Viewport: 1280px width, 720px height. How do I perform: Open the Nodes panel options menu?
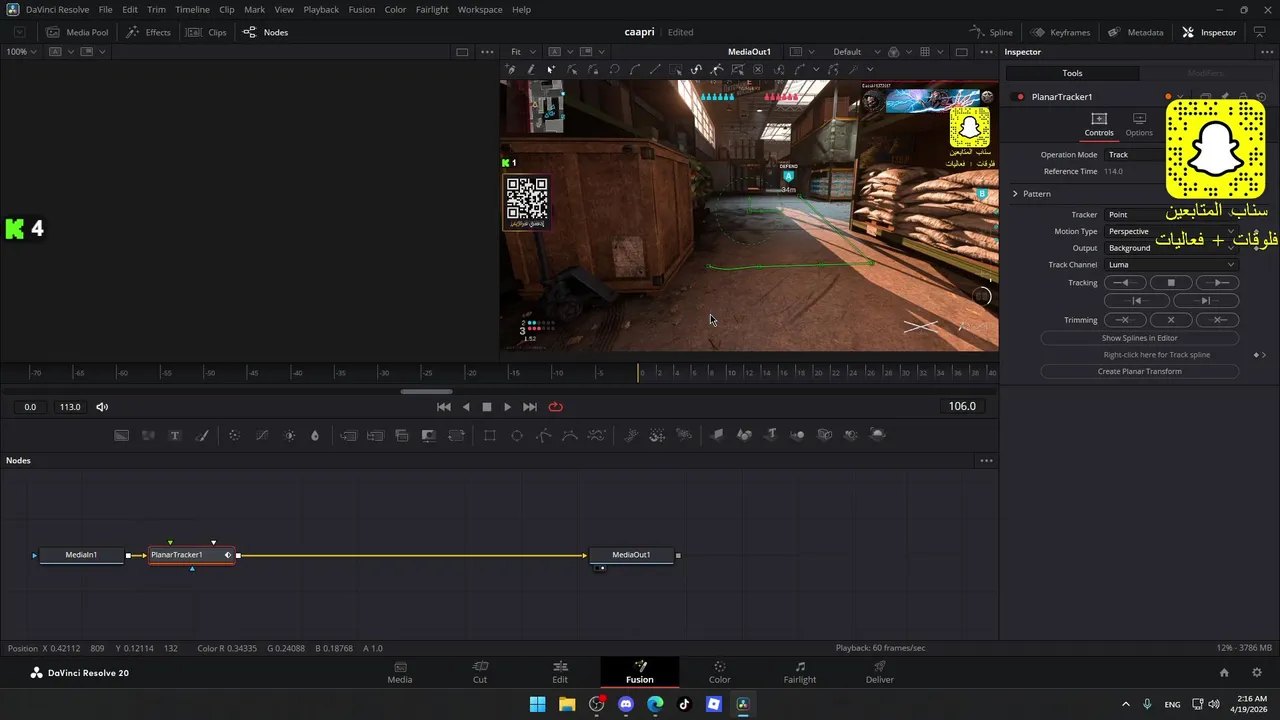coord(987,461)
